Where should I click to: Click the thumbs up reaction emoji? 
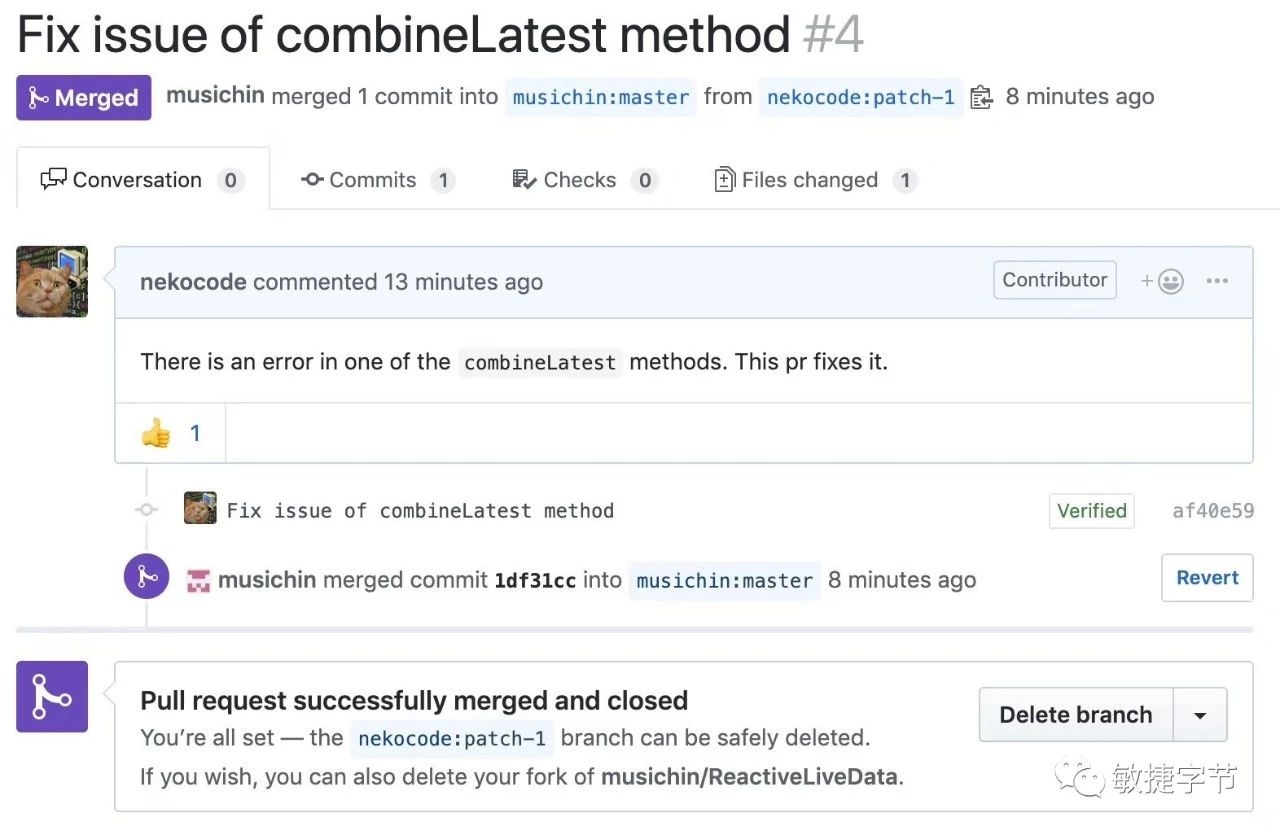click(156, 433)
